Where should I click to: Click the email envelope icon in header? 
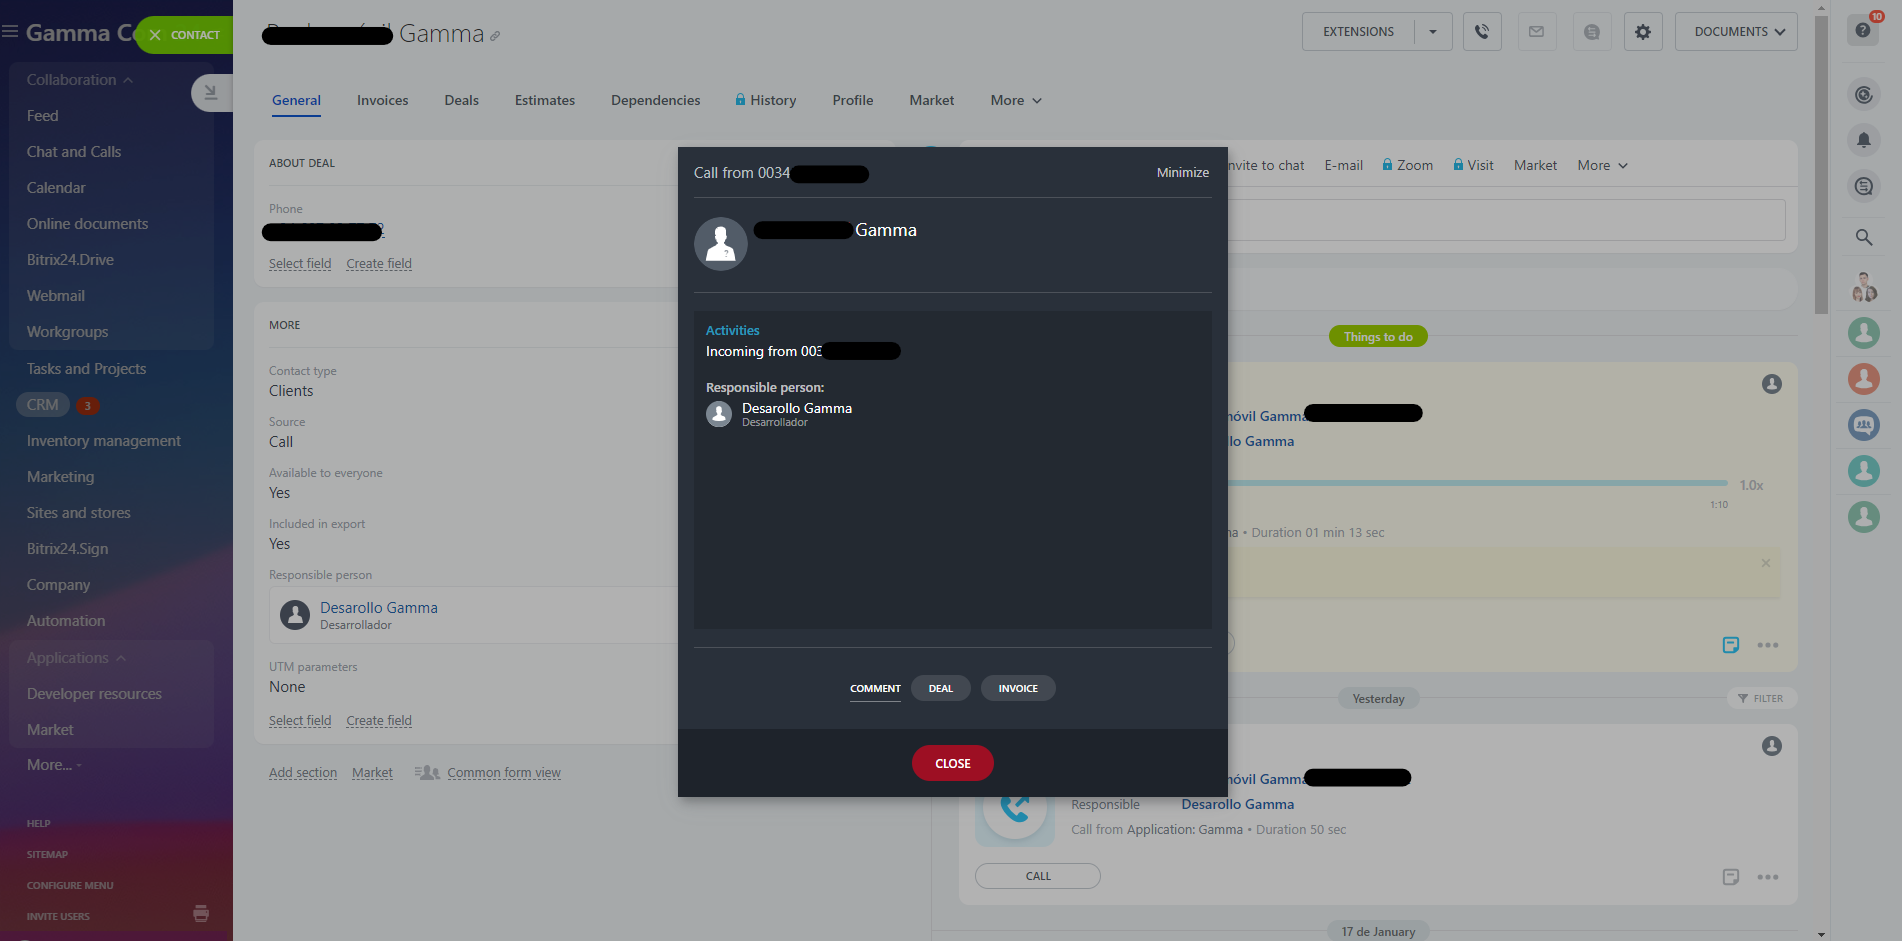[1536, 32]
